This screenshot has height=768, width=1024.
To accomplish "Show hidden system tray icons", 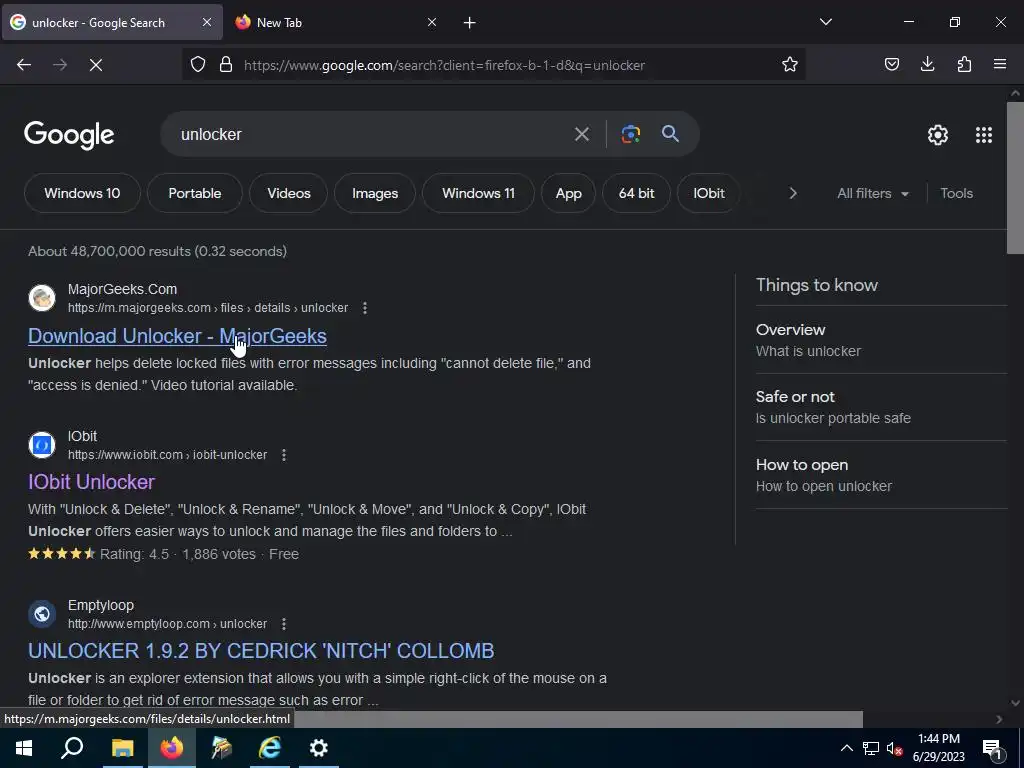I will tap(846, 748).
